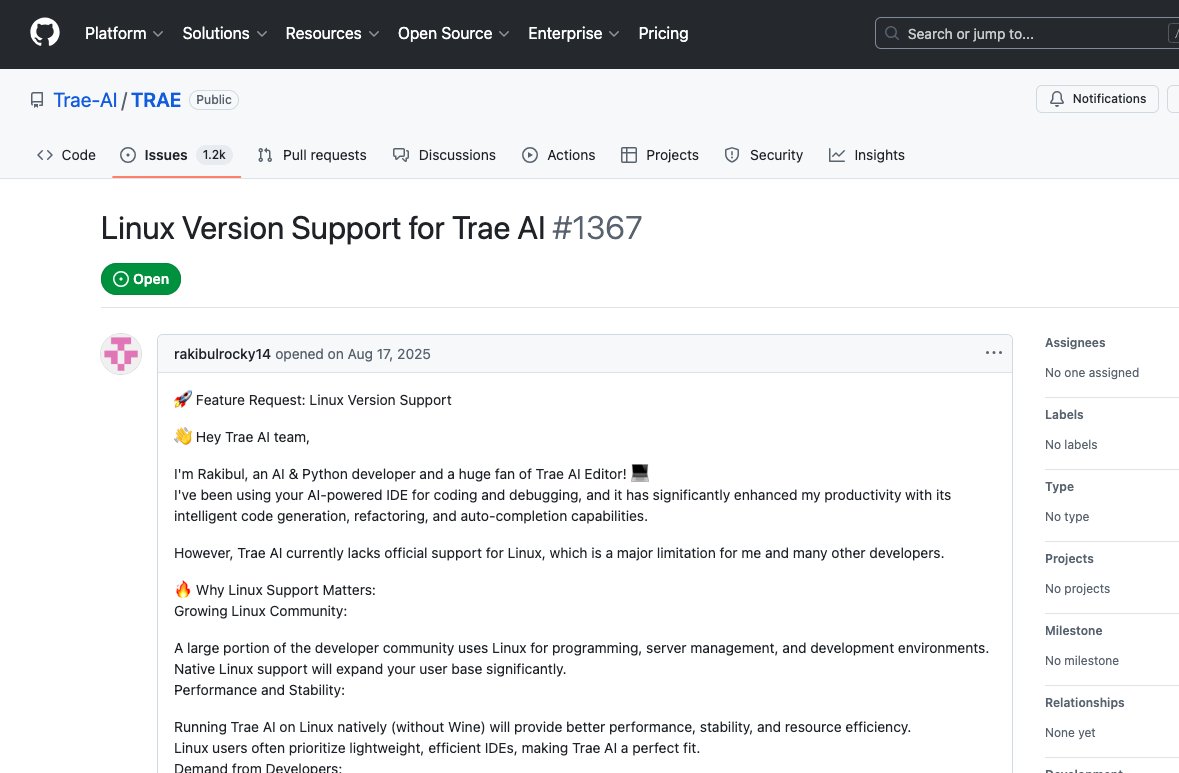The width and height of the screenshot is (1179, 773).
Task: Click the magnifier icon in search box
Action: [x=892, y=33]
